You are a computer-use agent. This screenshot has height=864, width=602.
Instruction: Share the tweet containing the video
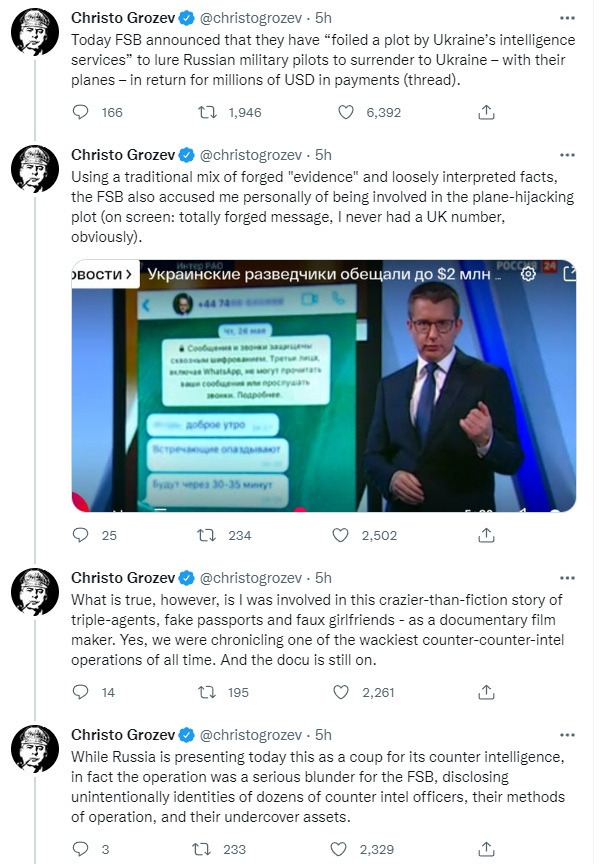point(486,535)
